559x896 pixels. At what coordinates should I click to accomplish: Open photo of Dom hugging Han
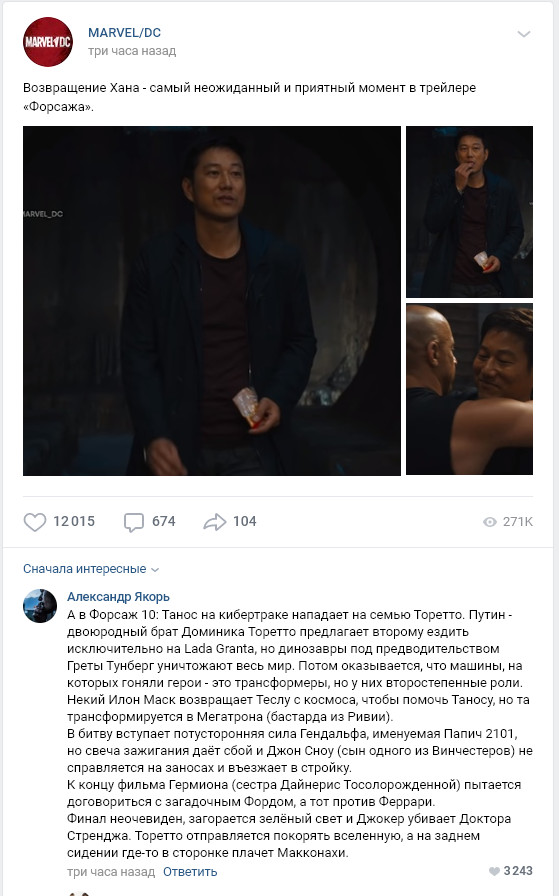[469, 389]
